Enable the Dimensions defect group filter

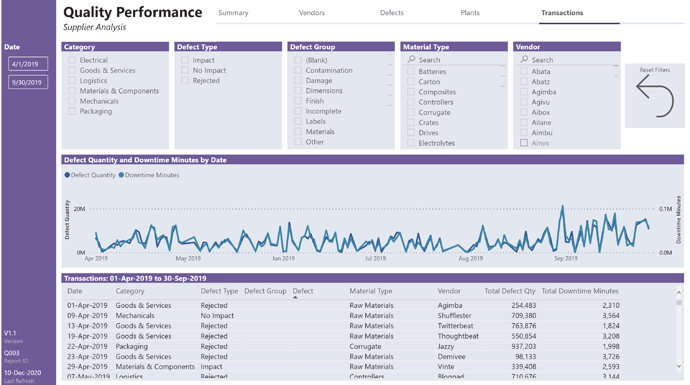298,91
